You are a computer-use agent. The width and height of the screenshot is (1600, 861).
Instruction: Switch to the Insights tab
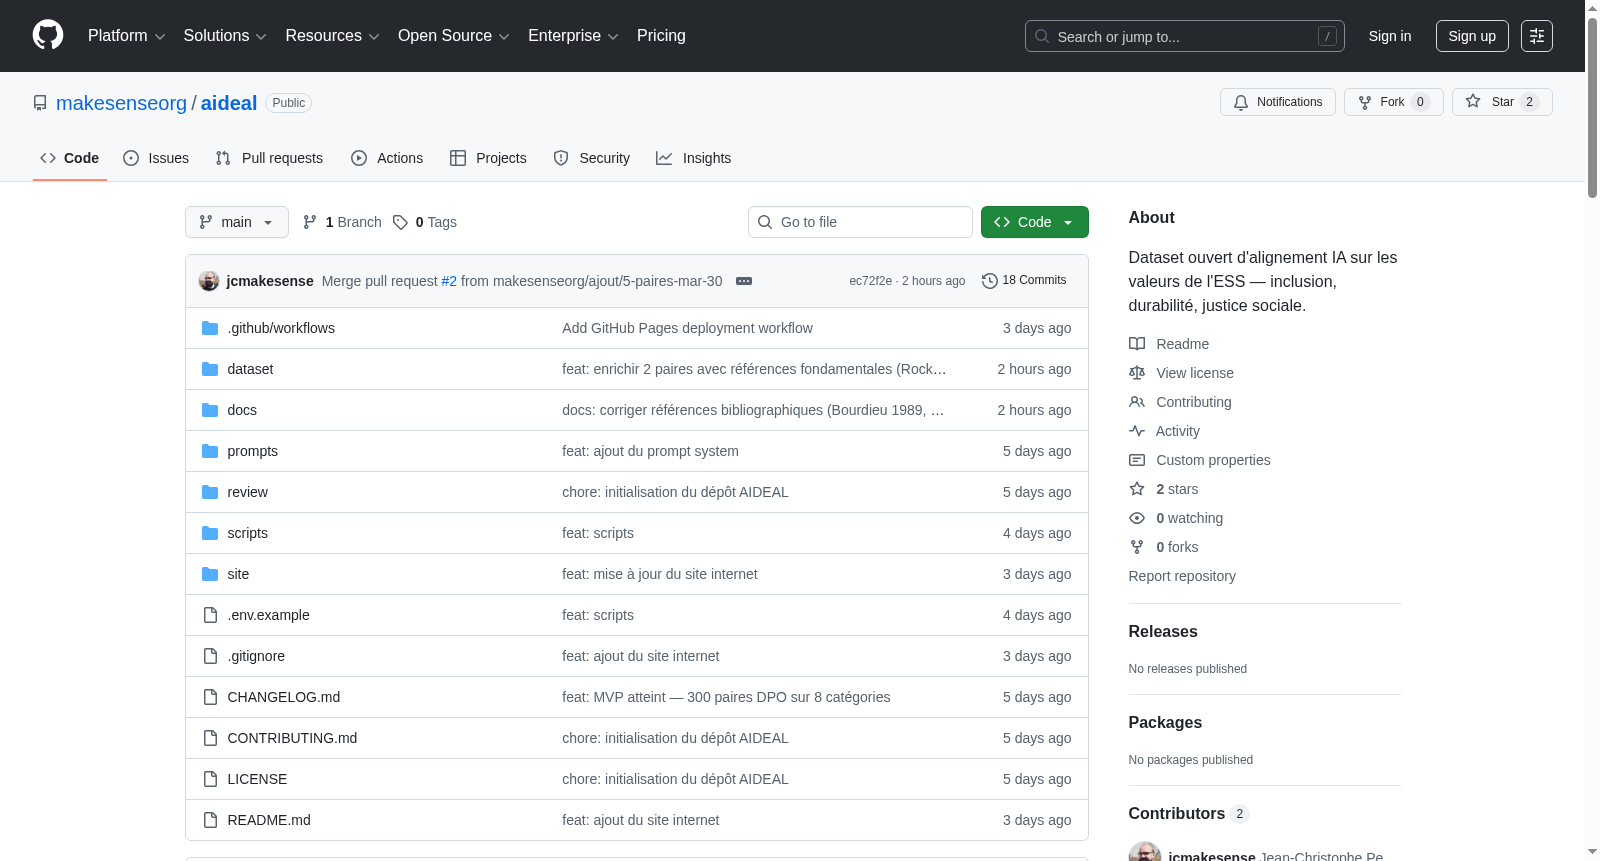click(694, 158)
